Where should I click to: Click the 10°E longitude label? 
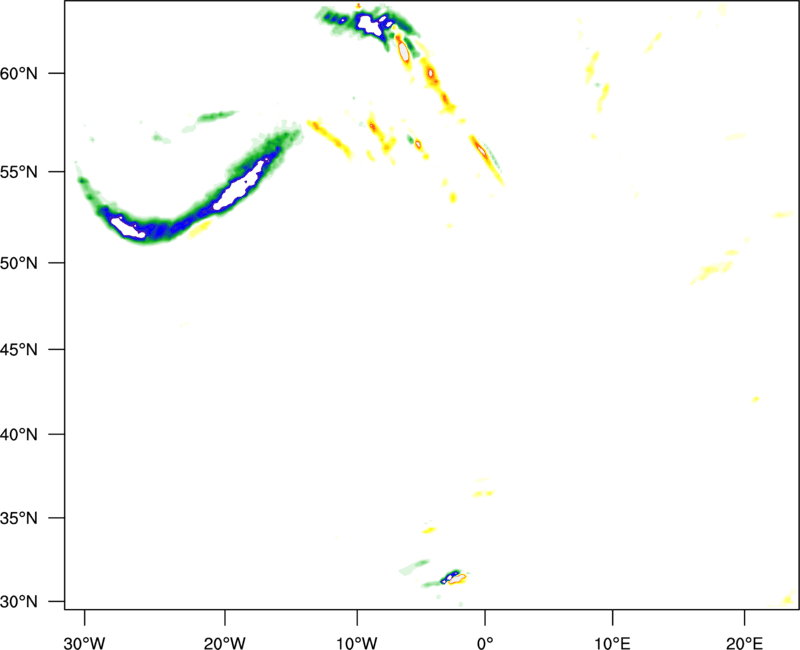point(612,643)
